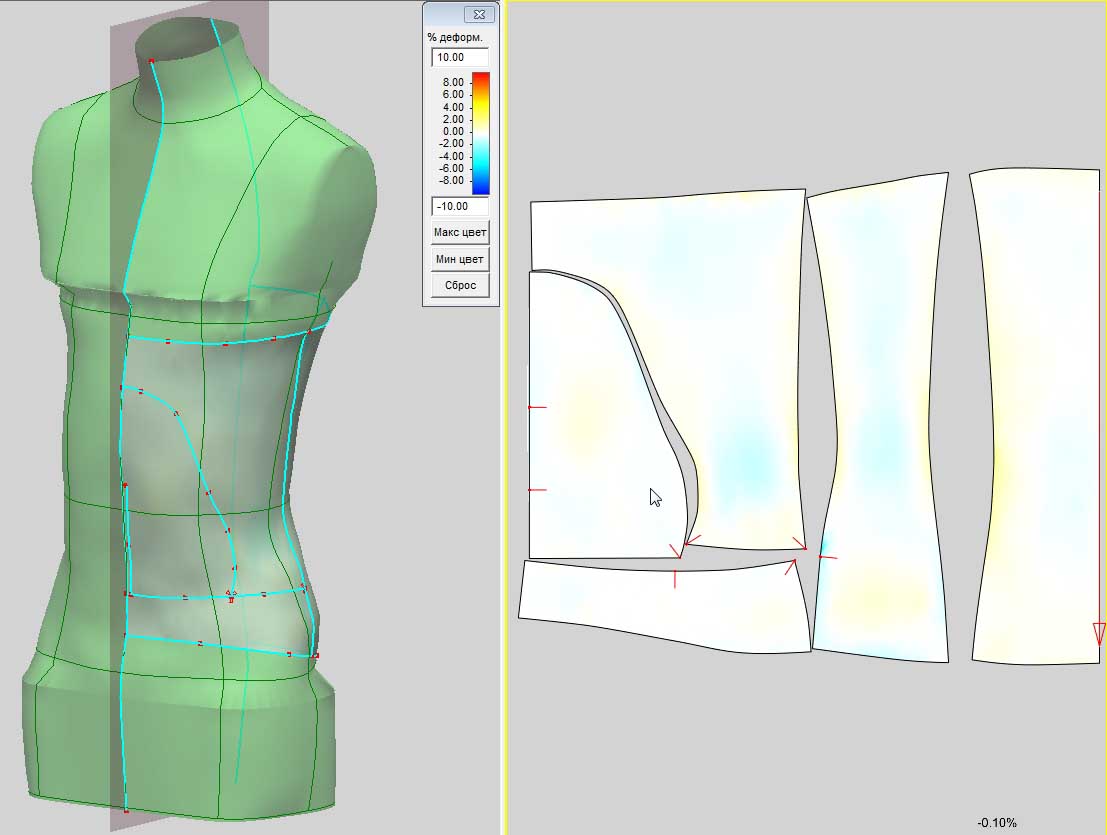Select the narrow rightmost pattern piece
1107x835 pixels.
[x=1040, y=420]
